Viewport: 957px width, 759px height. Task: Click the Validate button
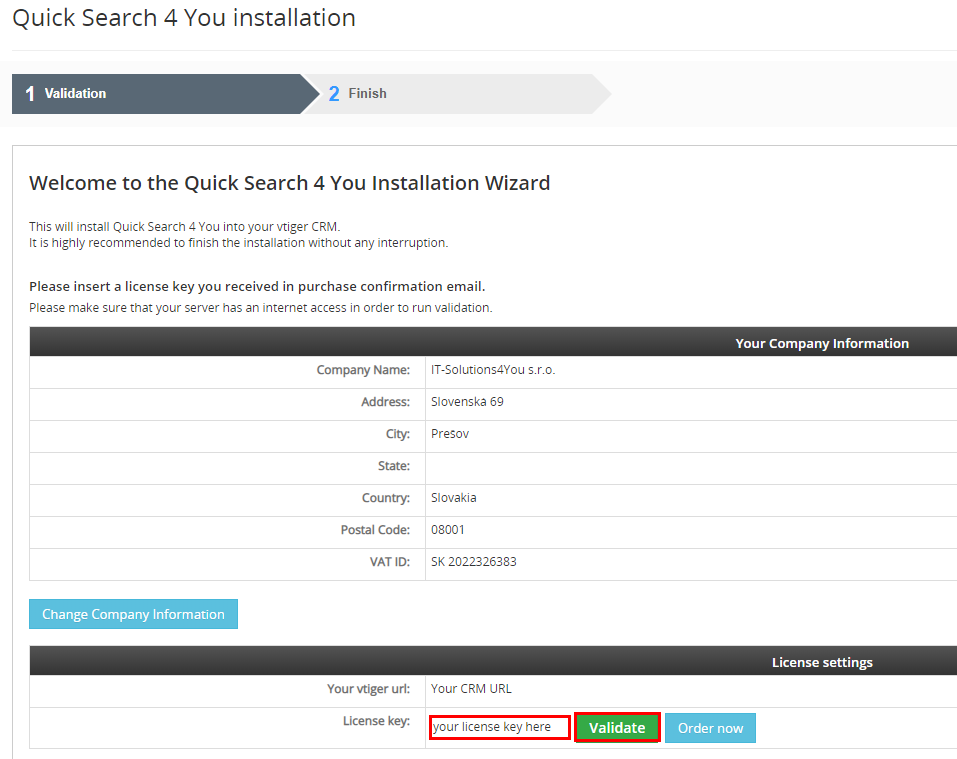617,728
